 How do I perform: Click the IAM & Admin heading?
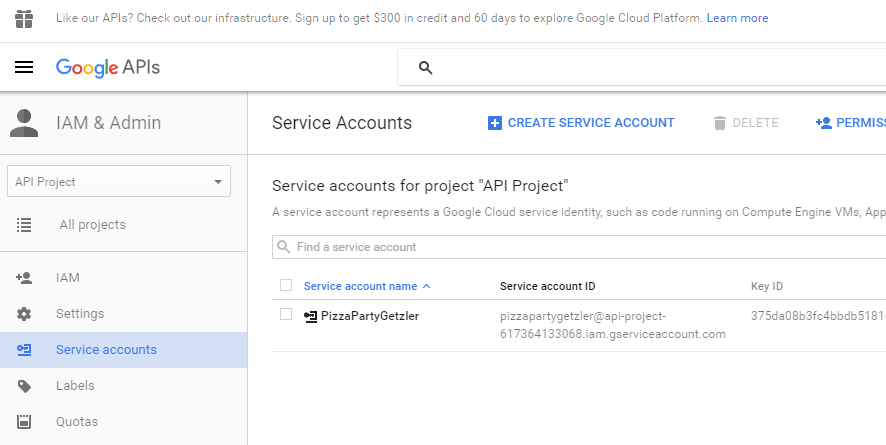coord(108,123)
